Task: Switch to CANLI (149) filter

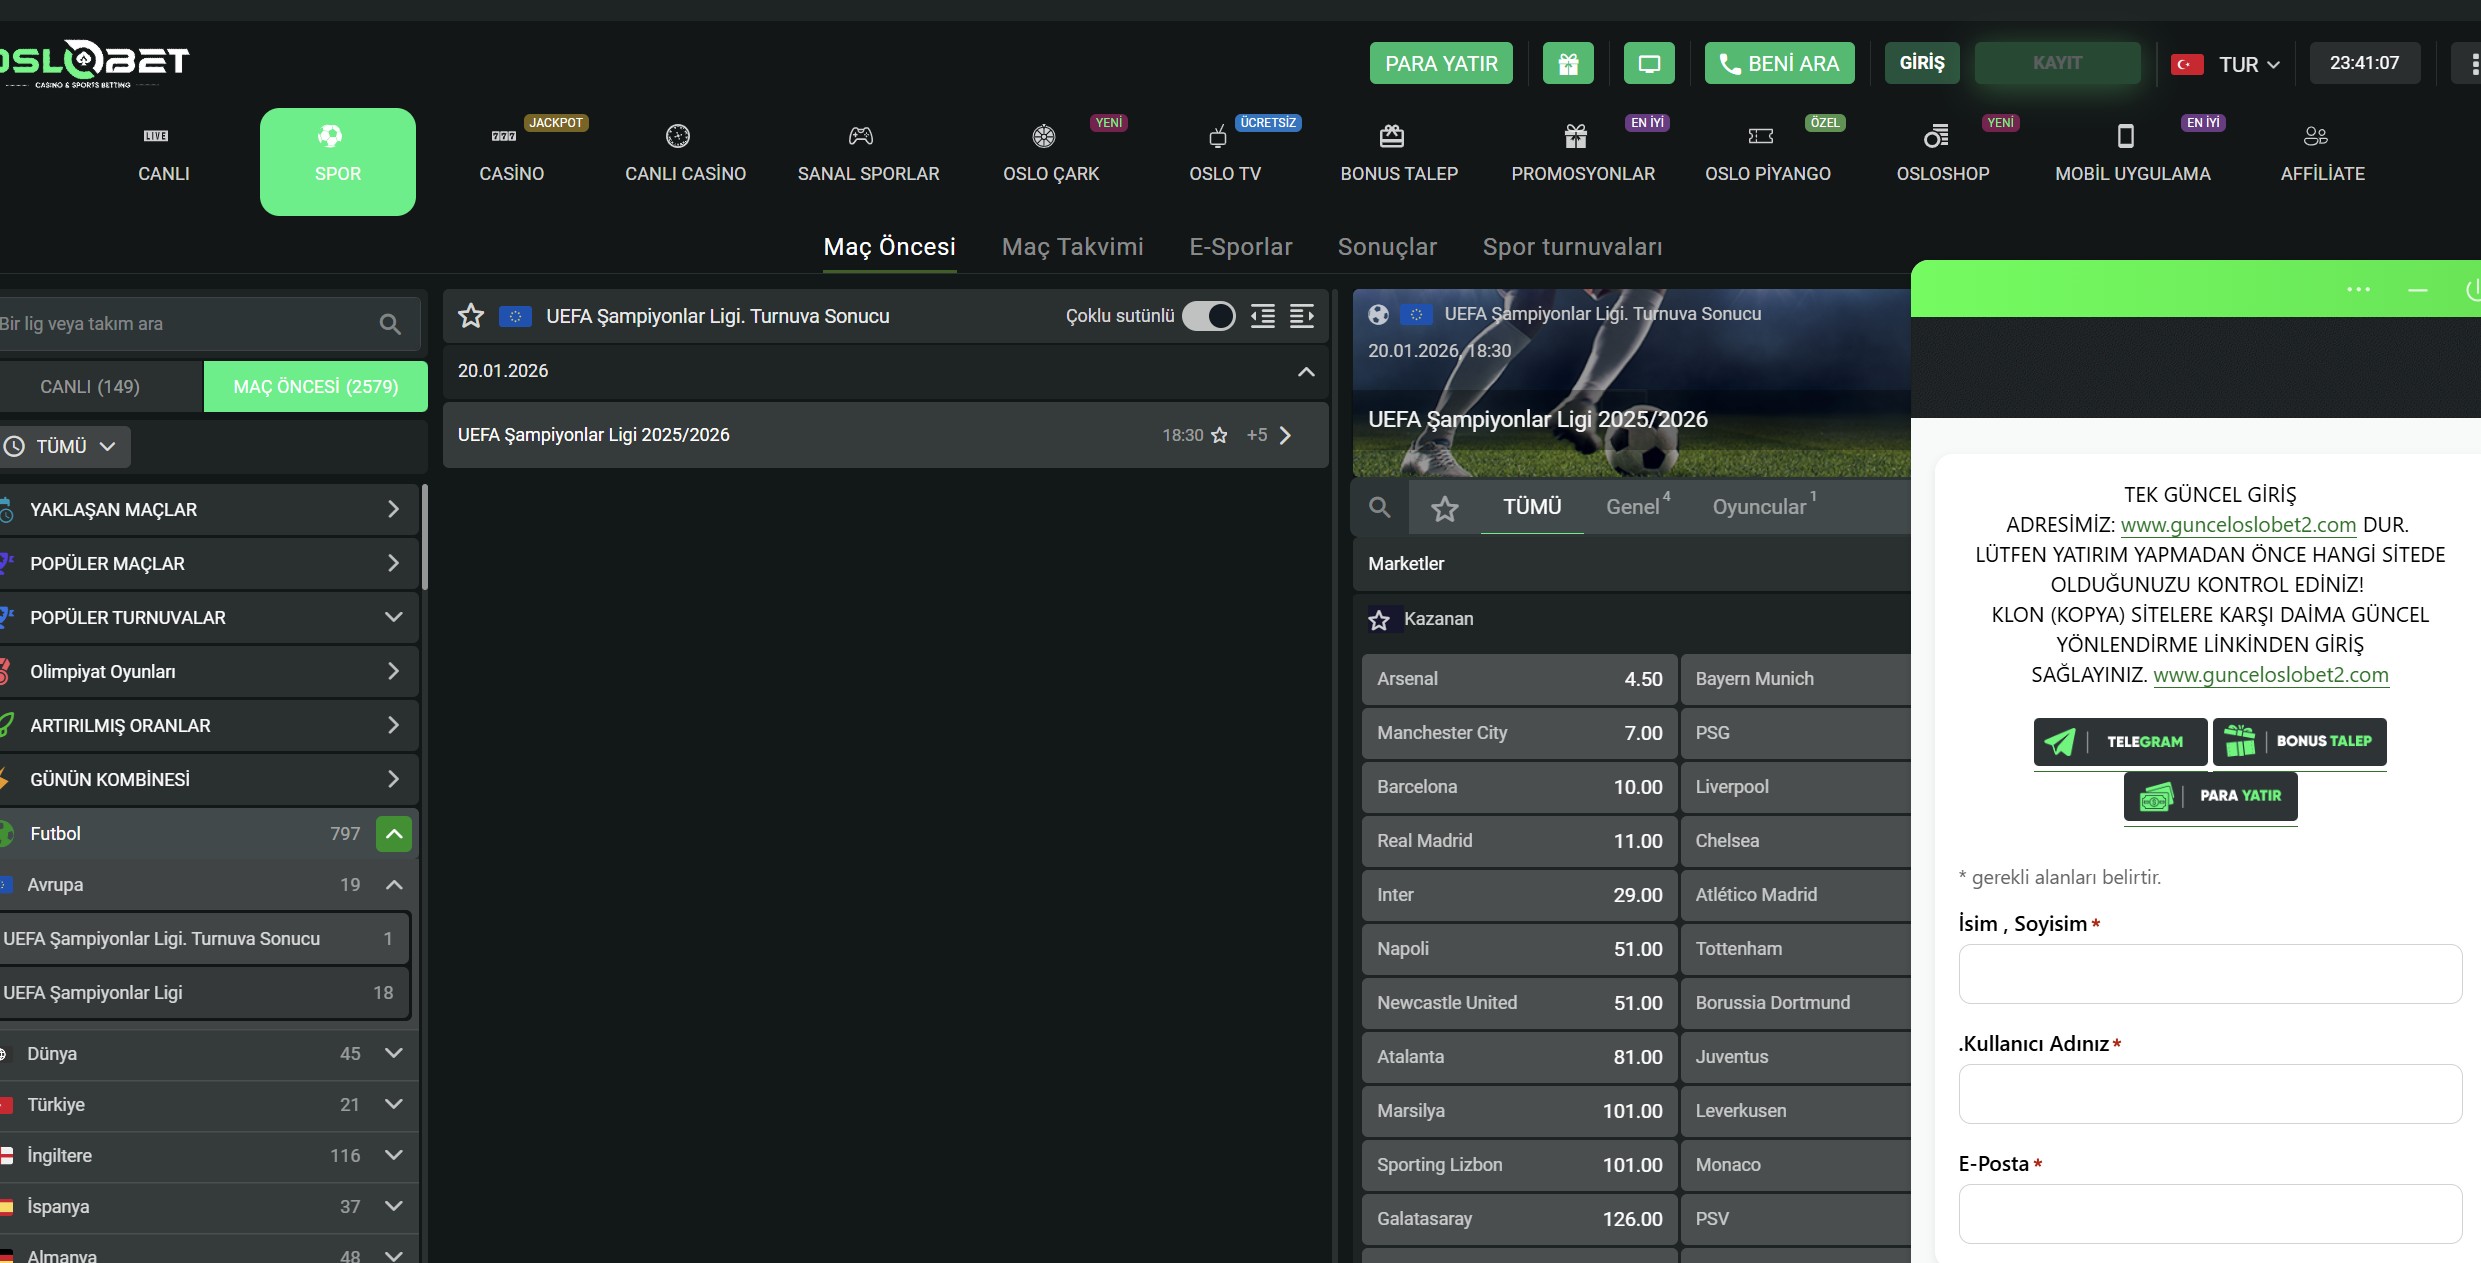Action: point(90,386)
